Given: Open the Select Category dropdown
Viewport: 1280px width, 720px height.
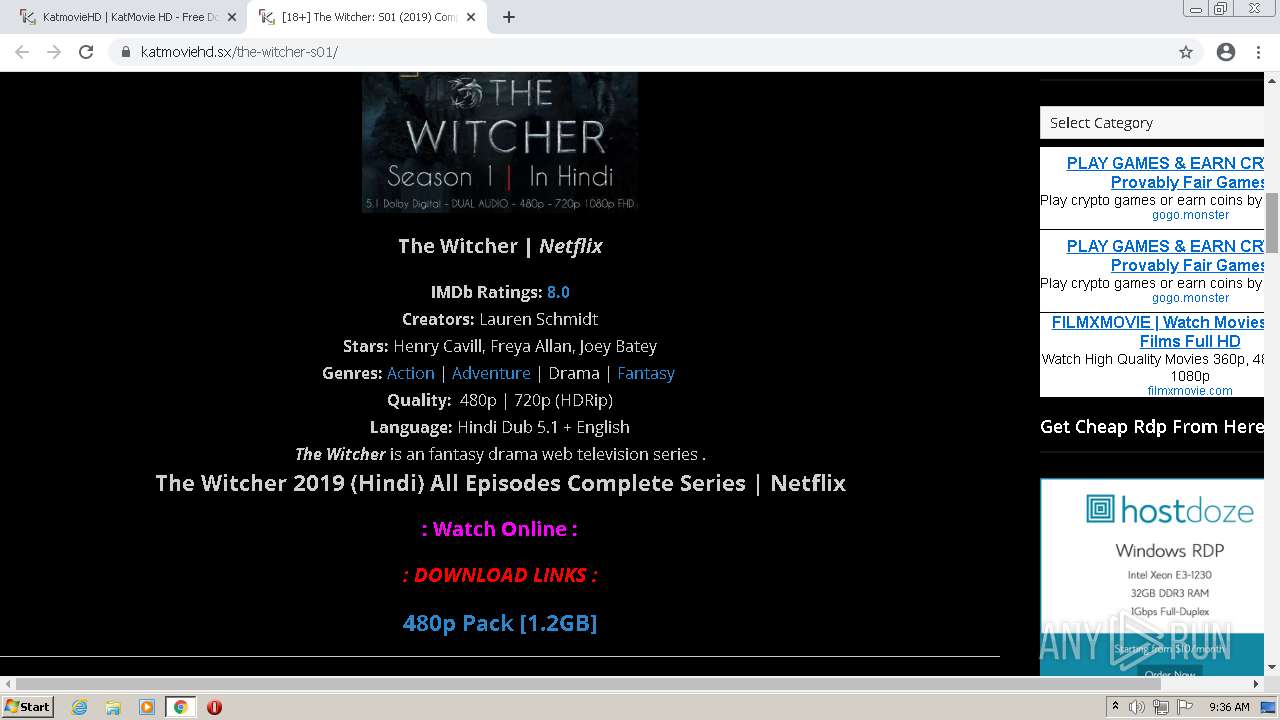Looking at the screenshot, I should (1152, 123).
